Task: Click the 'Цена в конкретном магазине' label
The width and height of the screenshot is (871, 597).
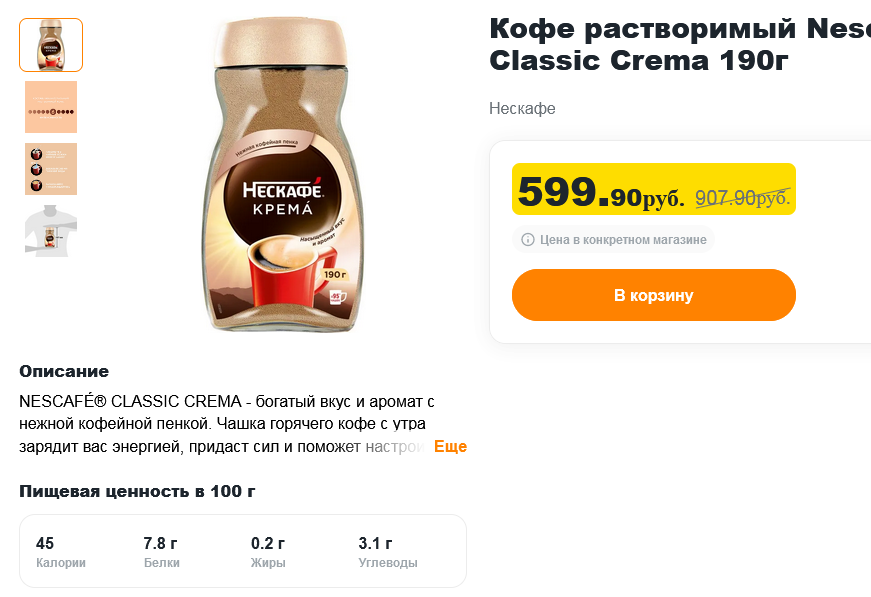Action: 623,240
